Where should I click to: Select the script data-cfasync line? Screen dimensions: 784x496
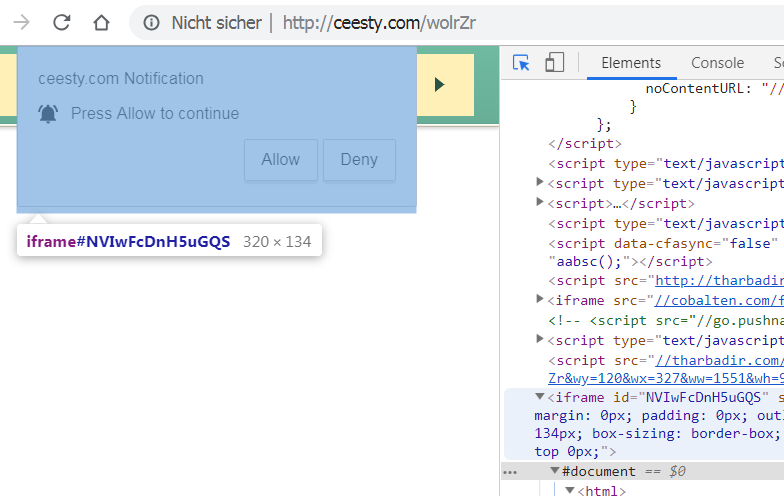(663, 244)
